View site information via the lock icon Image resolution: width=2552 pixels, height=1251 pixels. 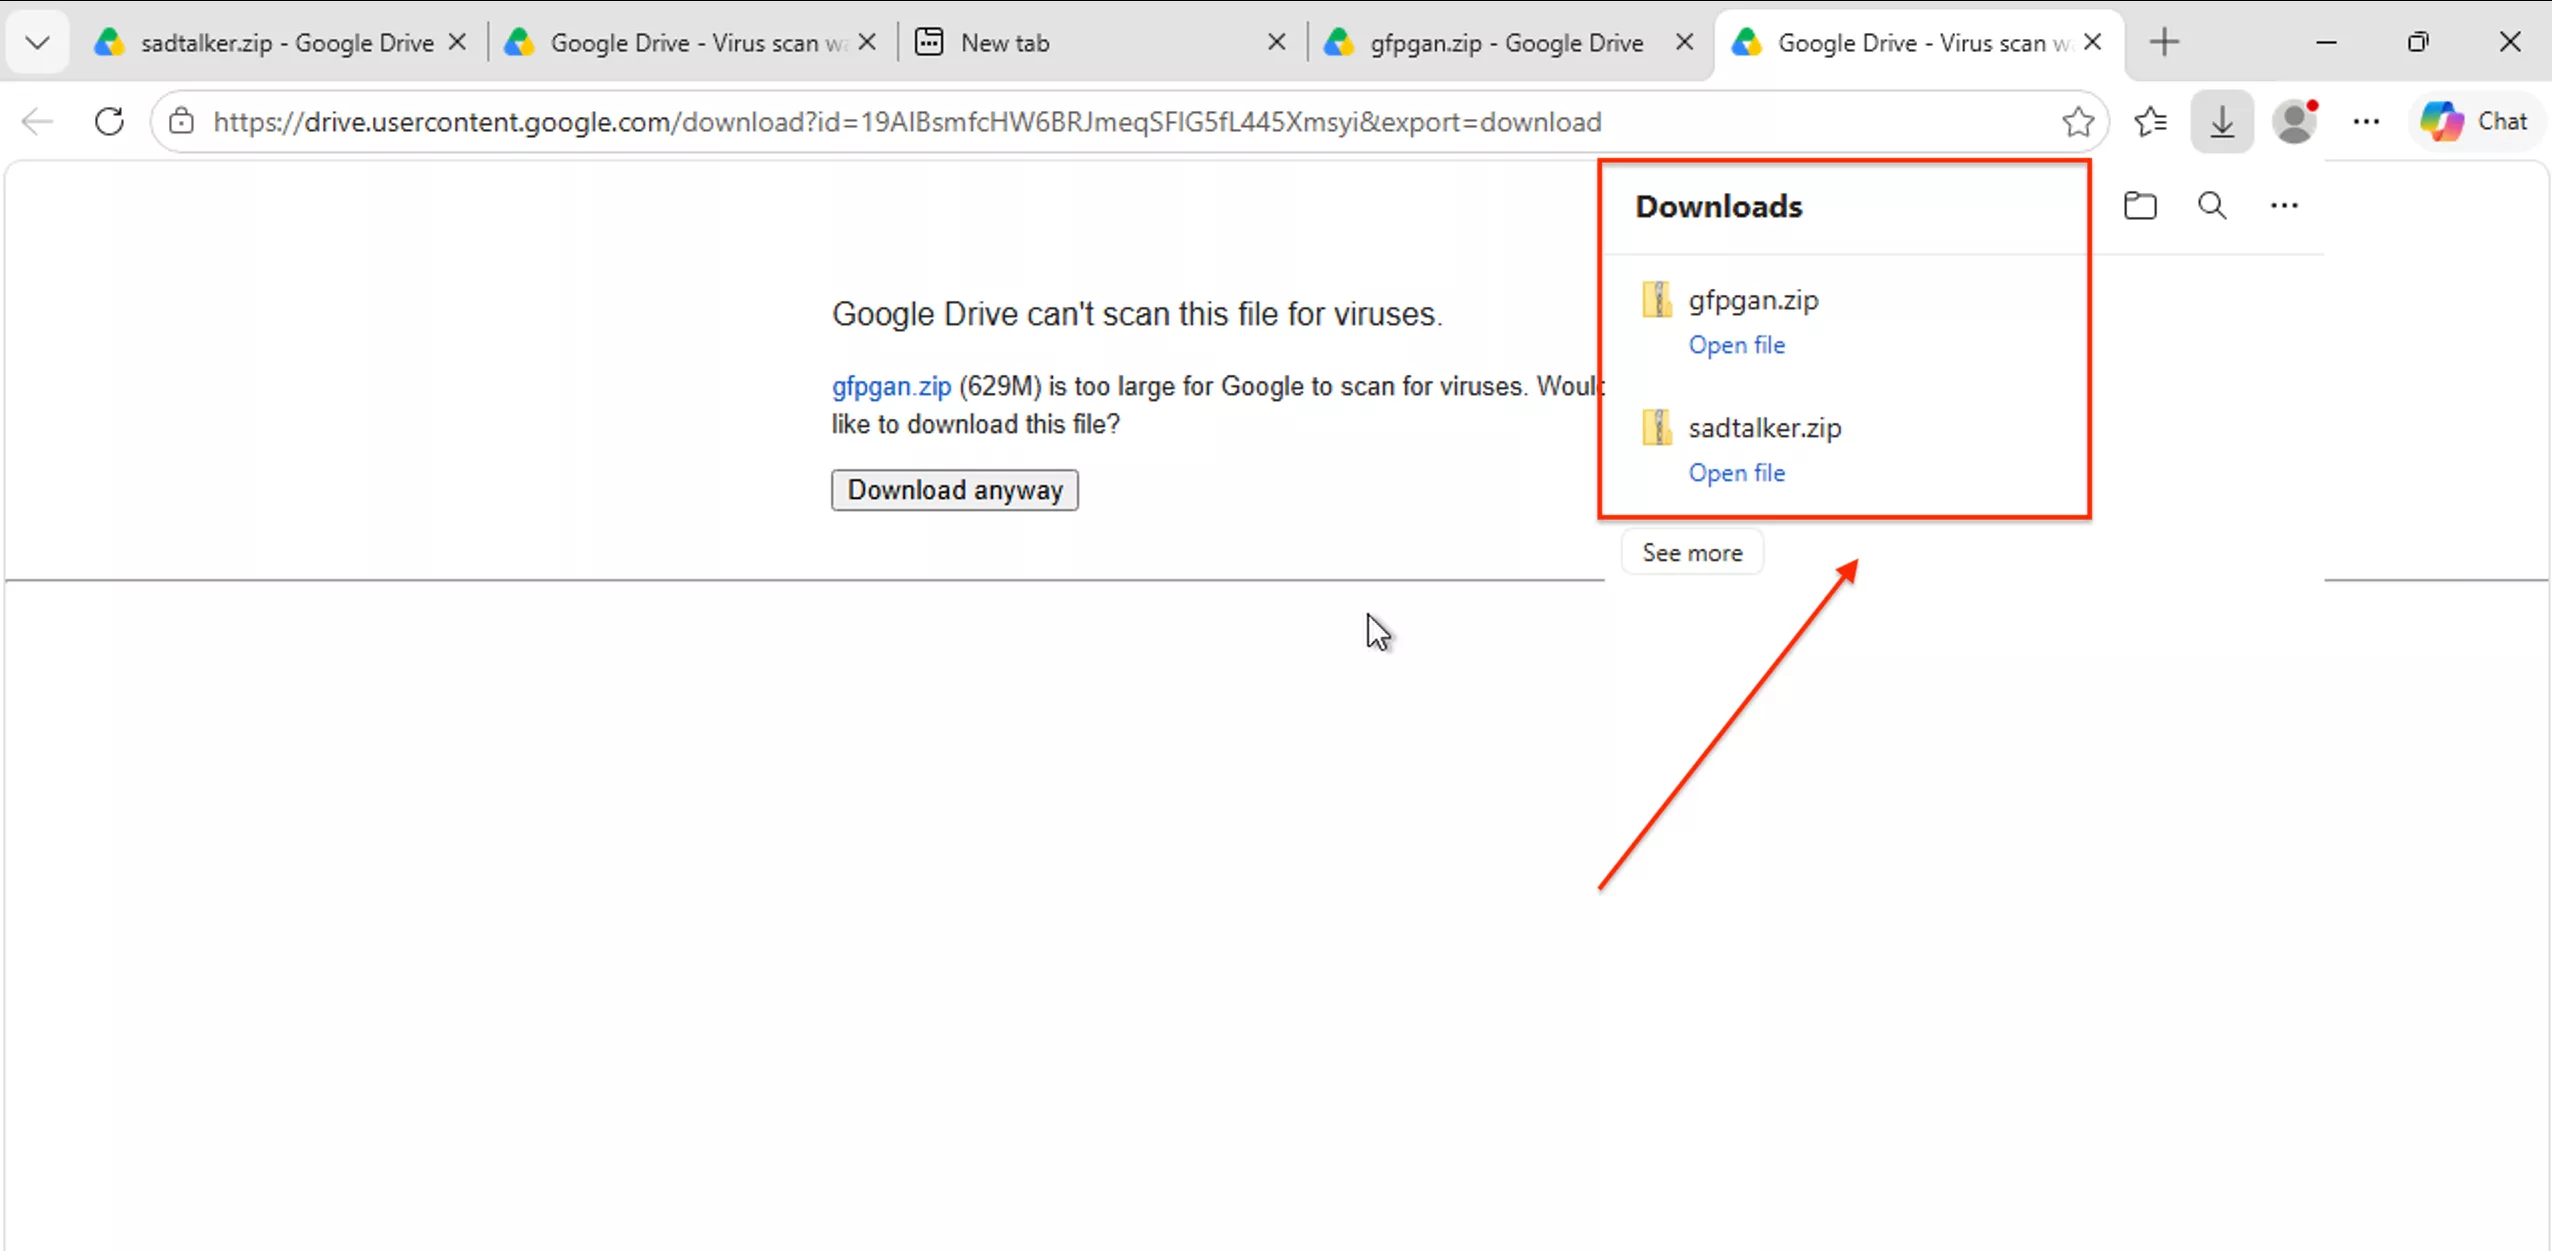[x=181, y=122]
